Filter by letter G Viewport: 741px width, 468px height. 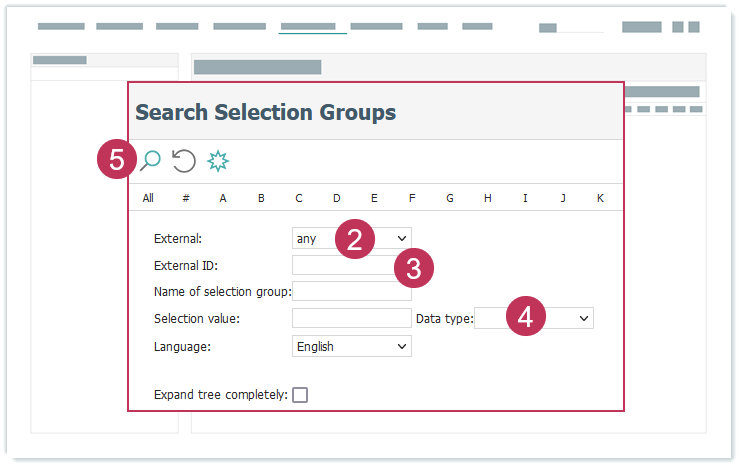coord(450,198)
